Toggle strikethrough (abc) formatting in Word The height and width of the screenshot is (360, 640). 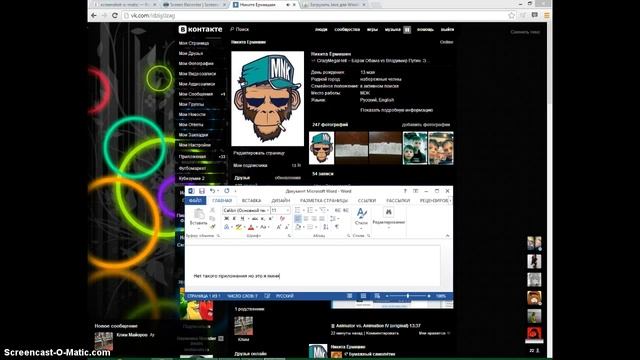click(x=255, y=218)
